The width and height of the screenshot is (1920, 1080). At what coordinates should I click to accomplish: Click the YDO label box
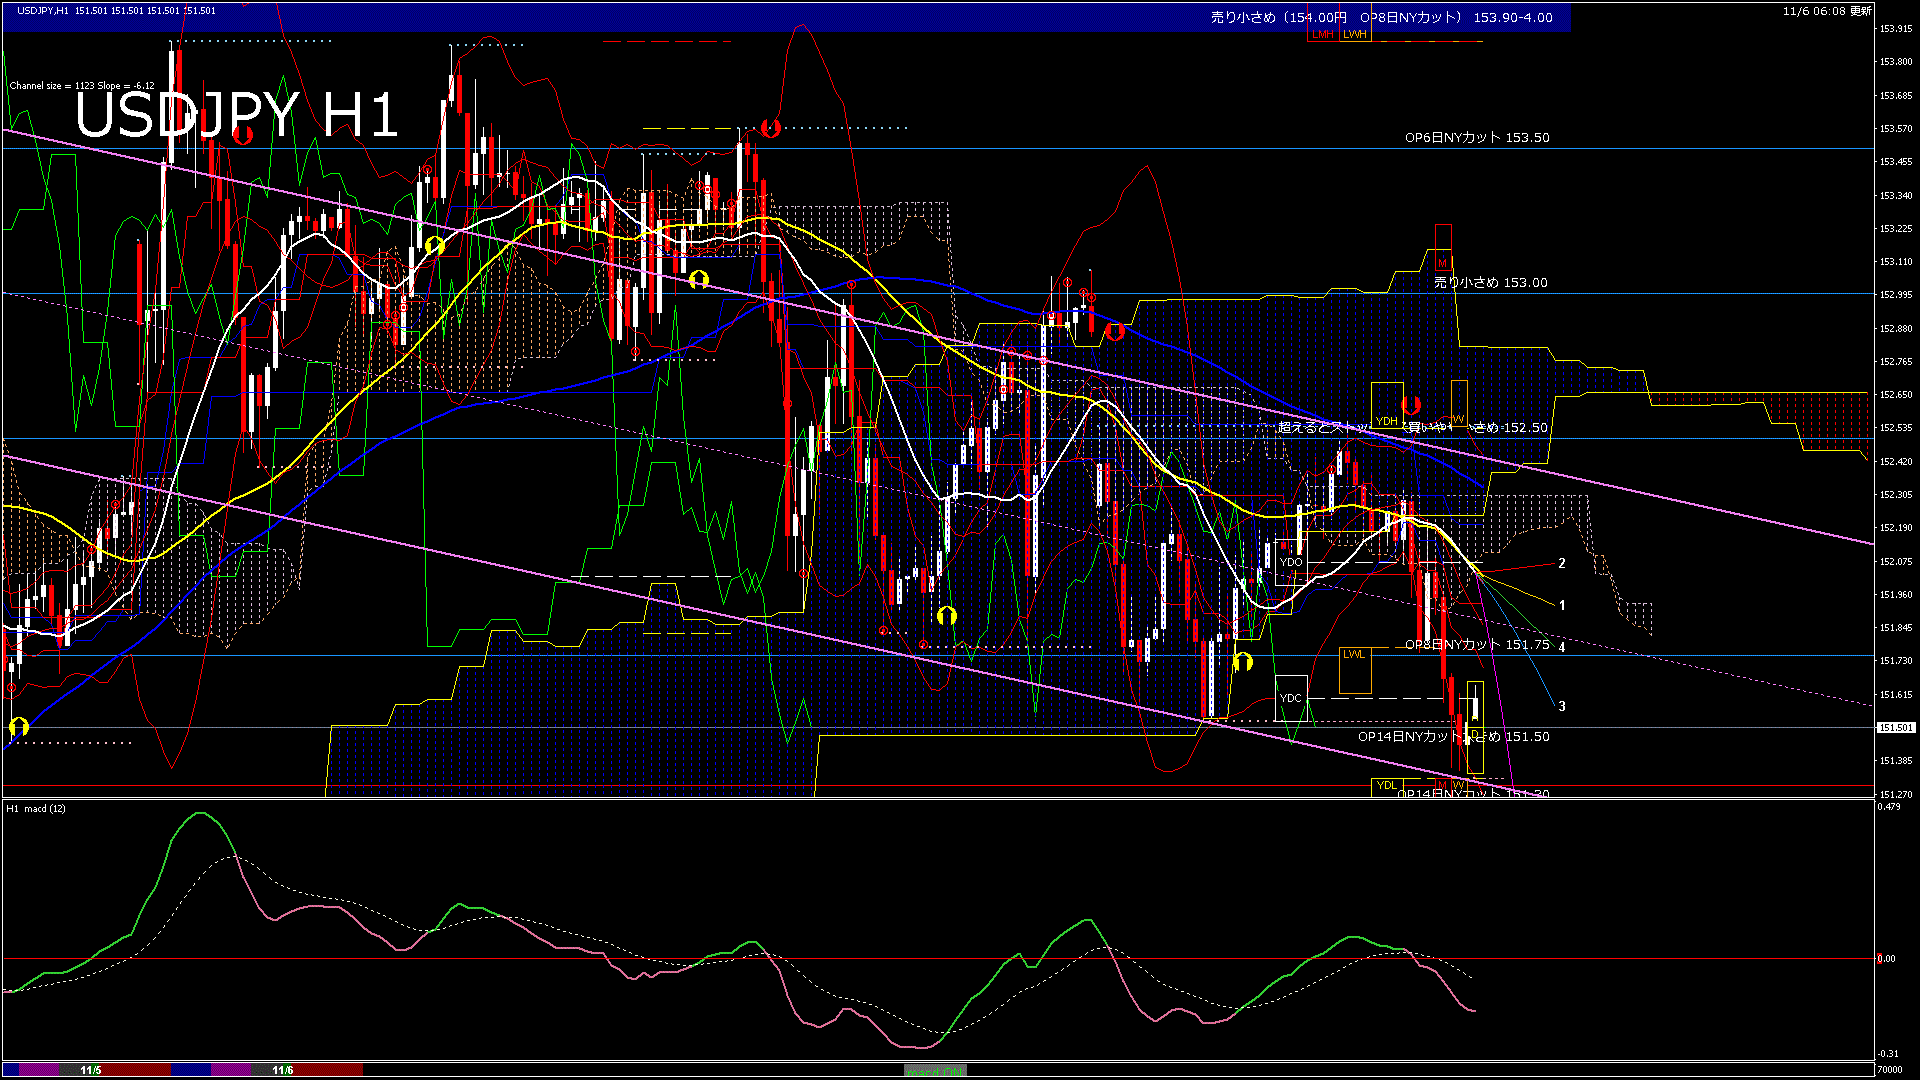[1291, 562]
